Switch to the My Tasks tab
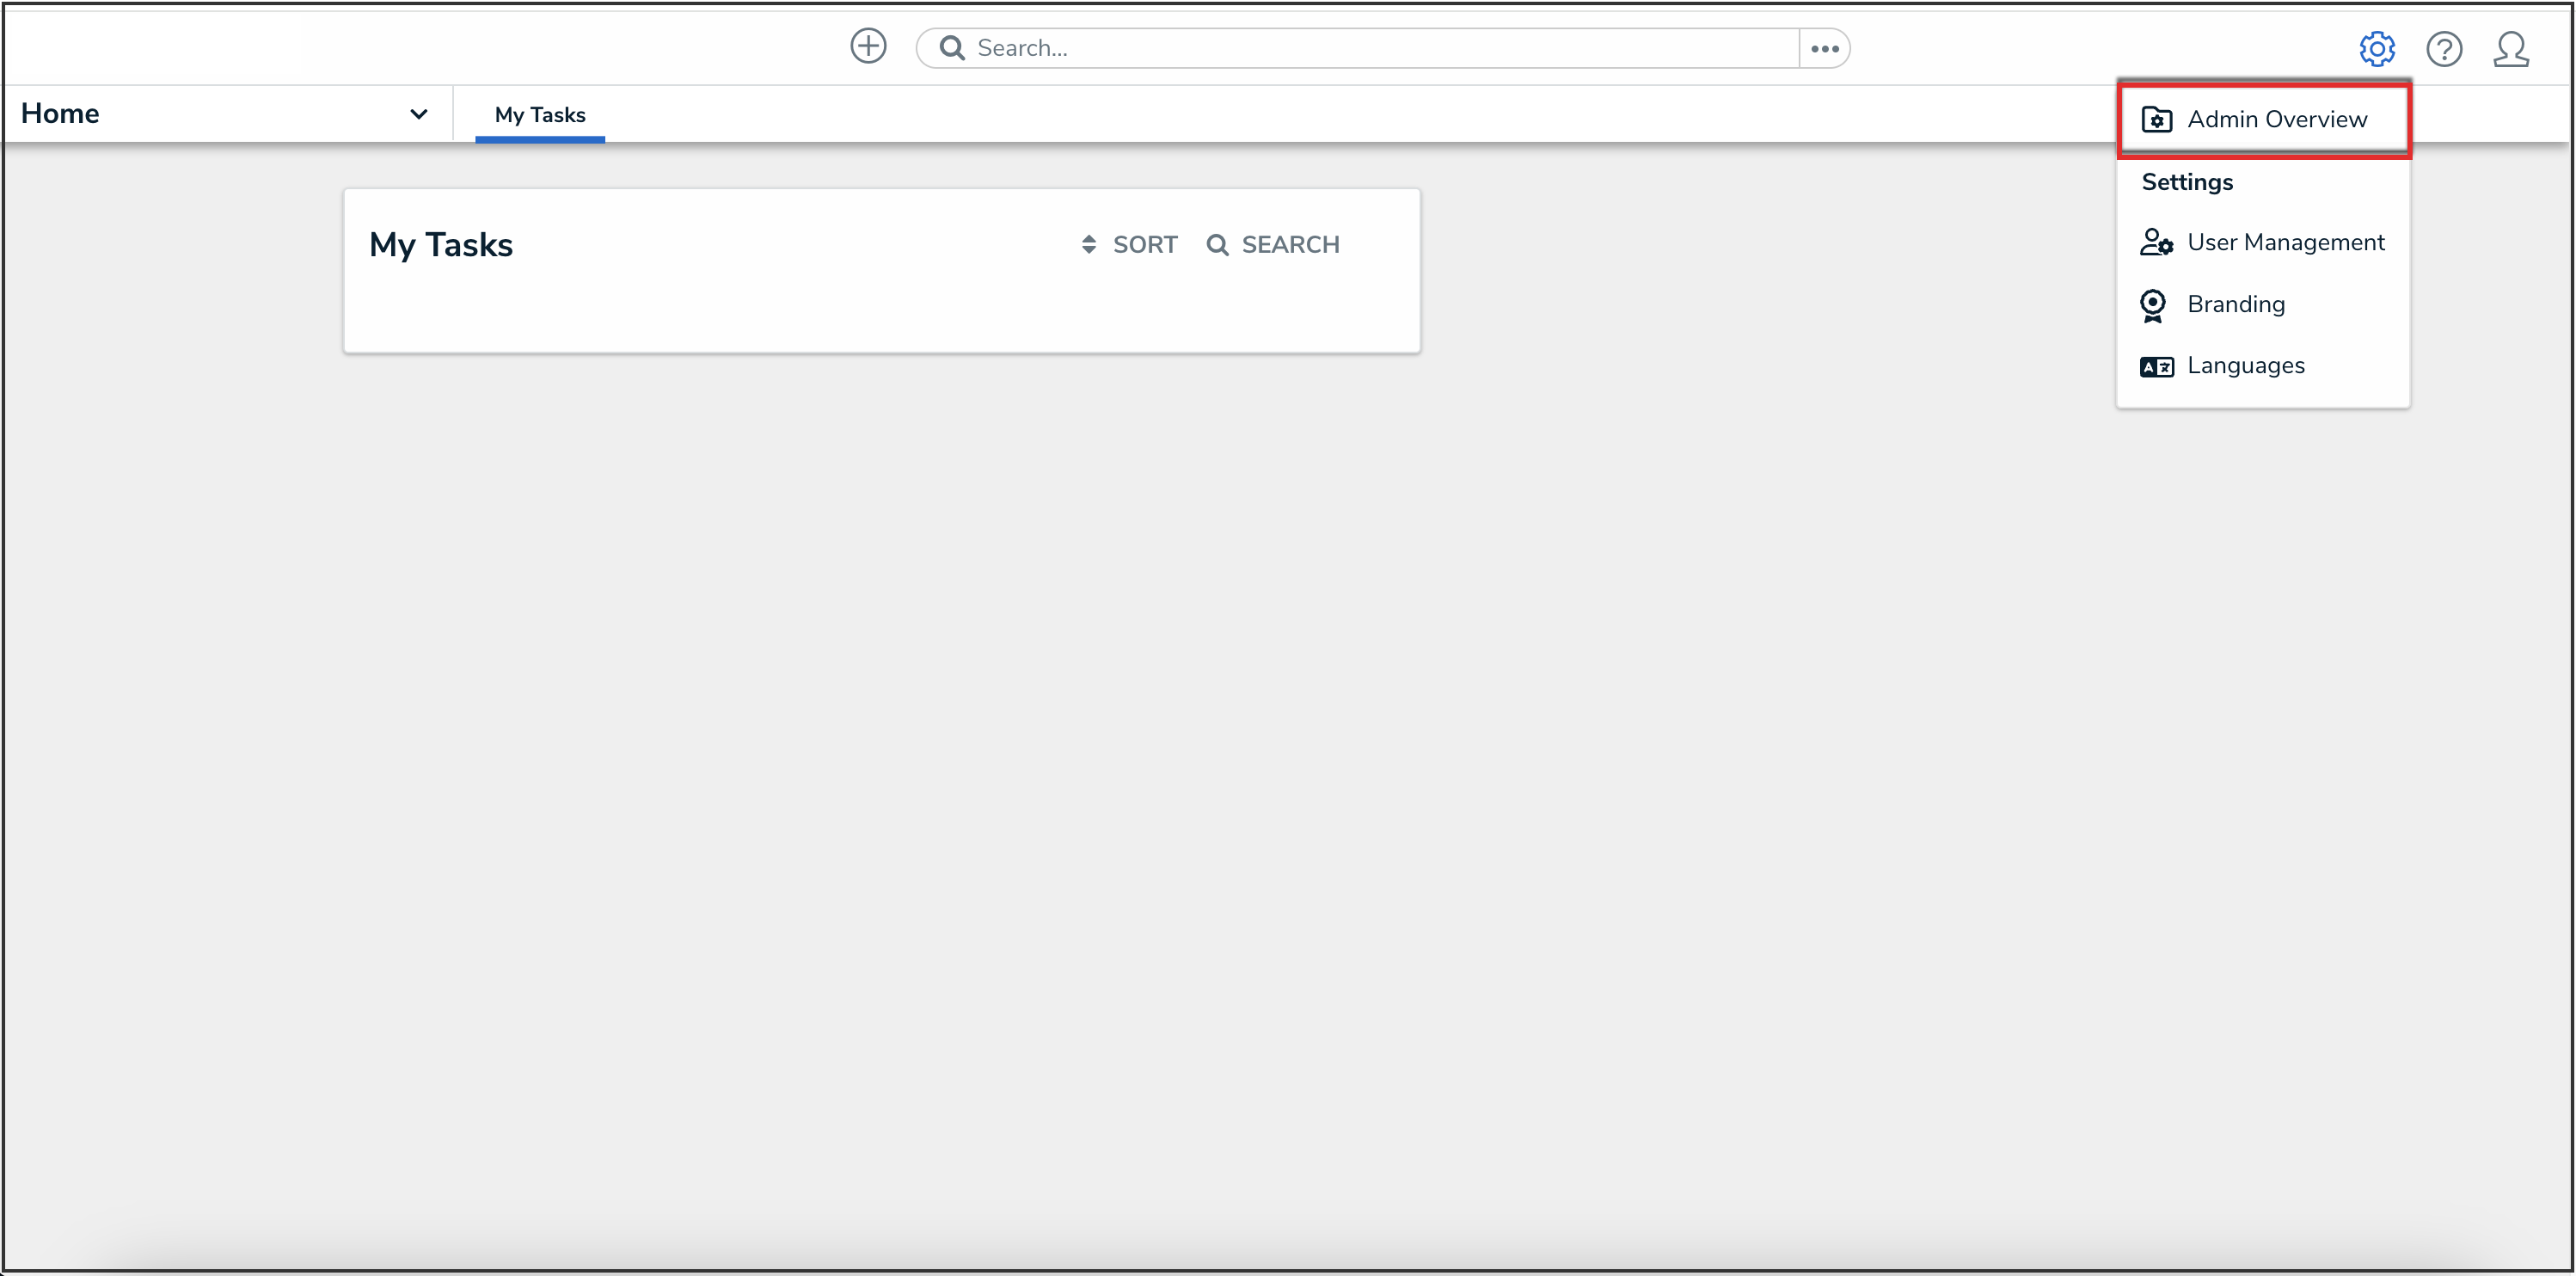 [539, 114]
